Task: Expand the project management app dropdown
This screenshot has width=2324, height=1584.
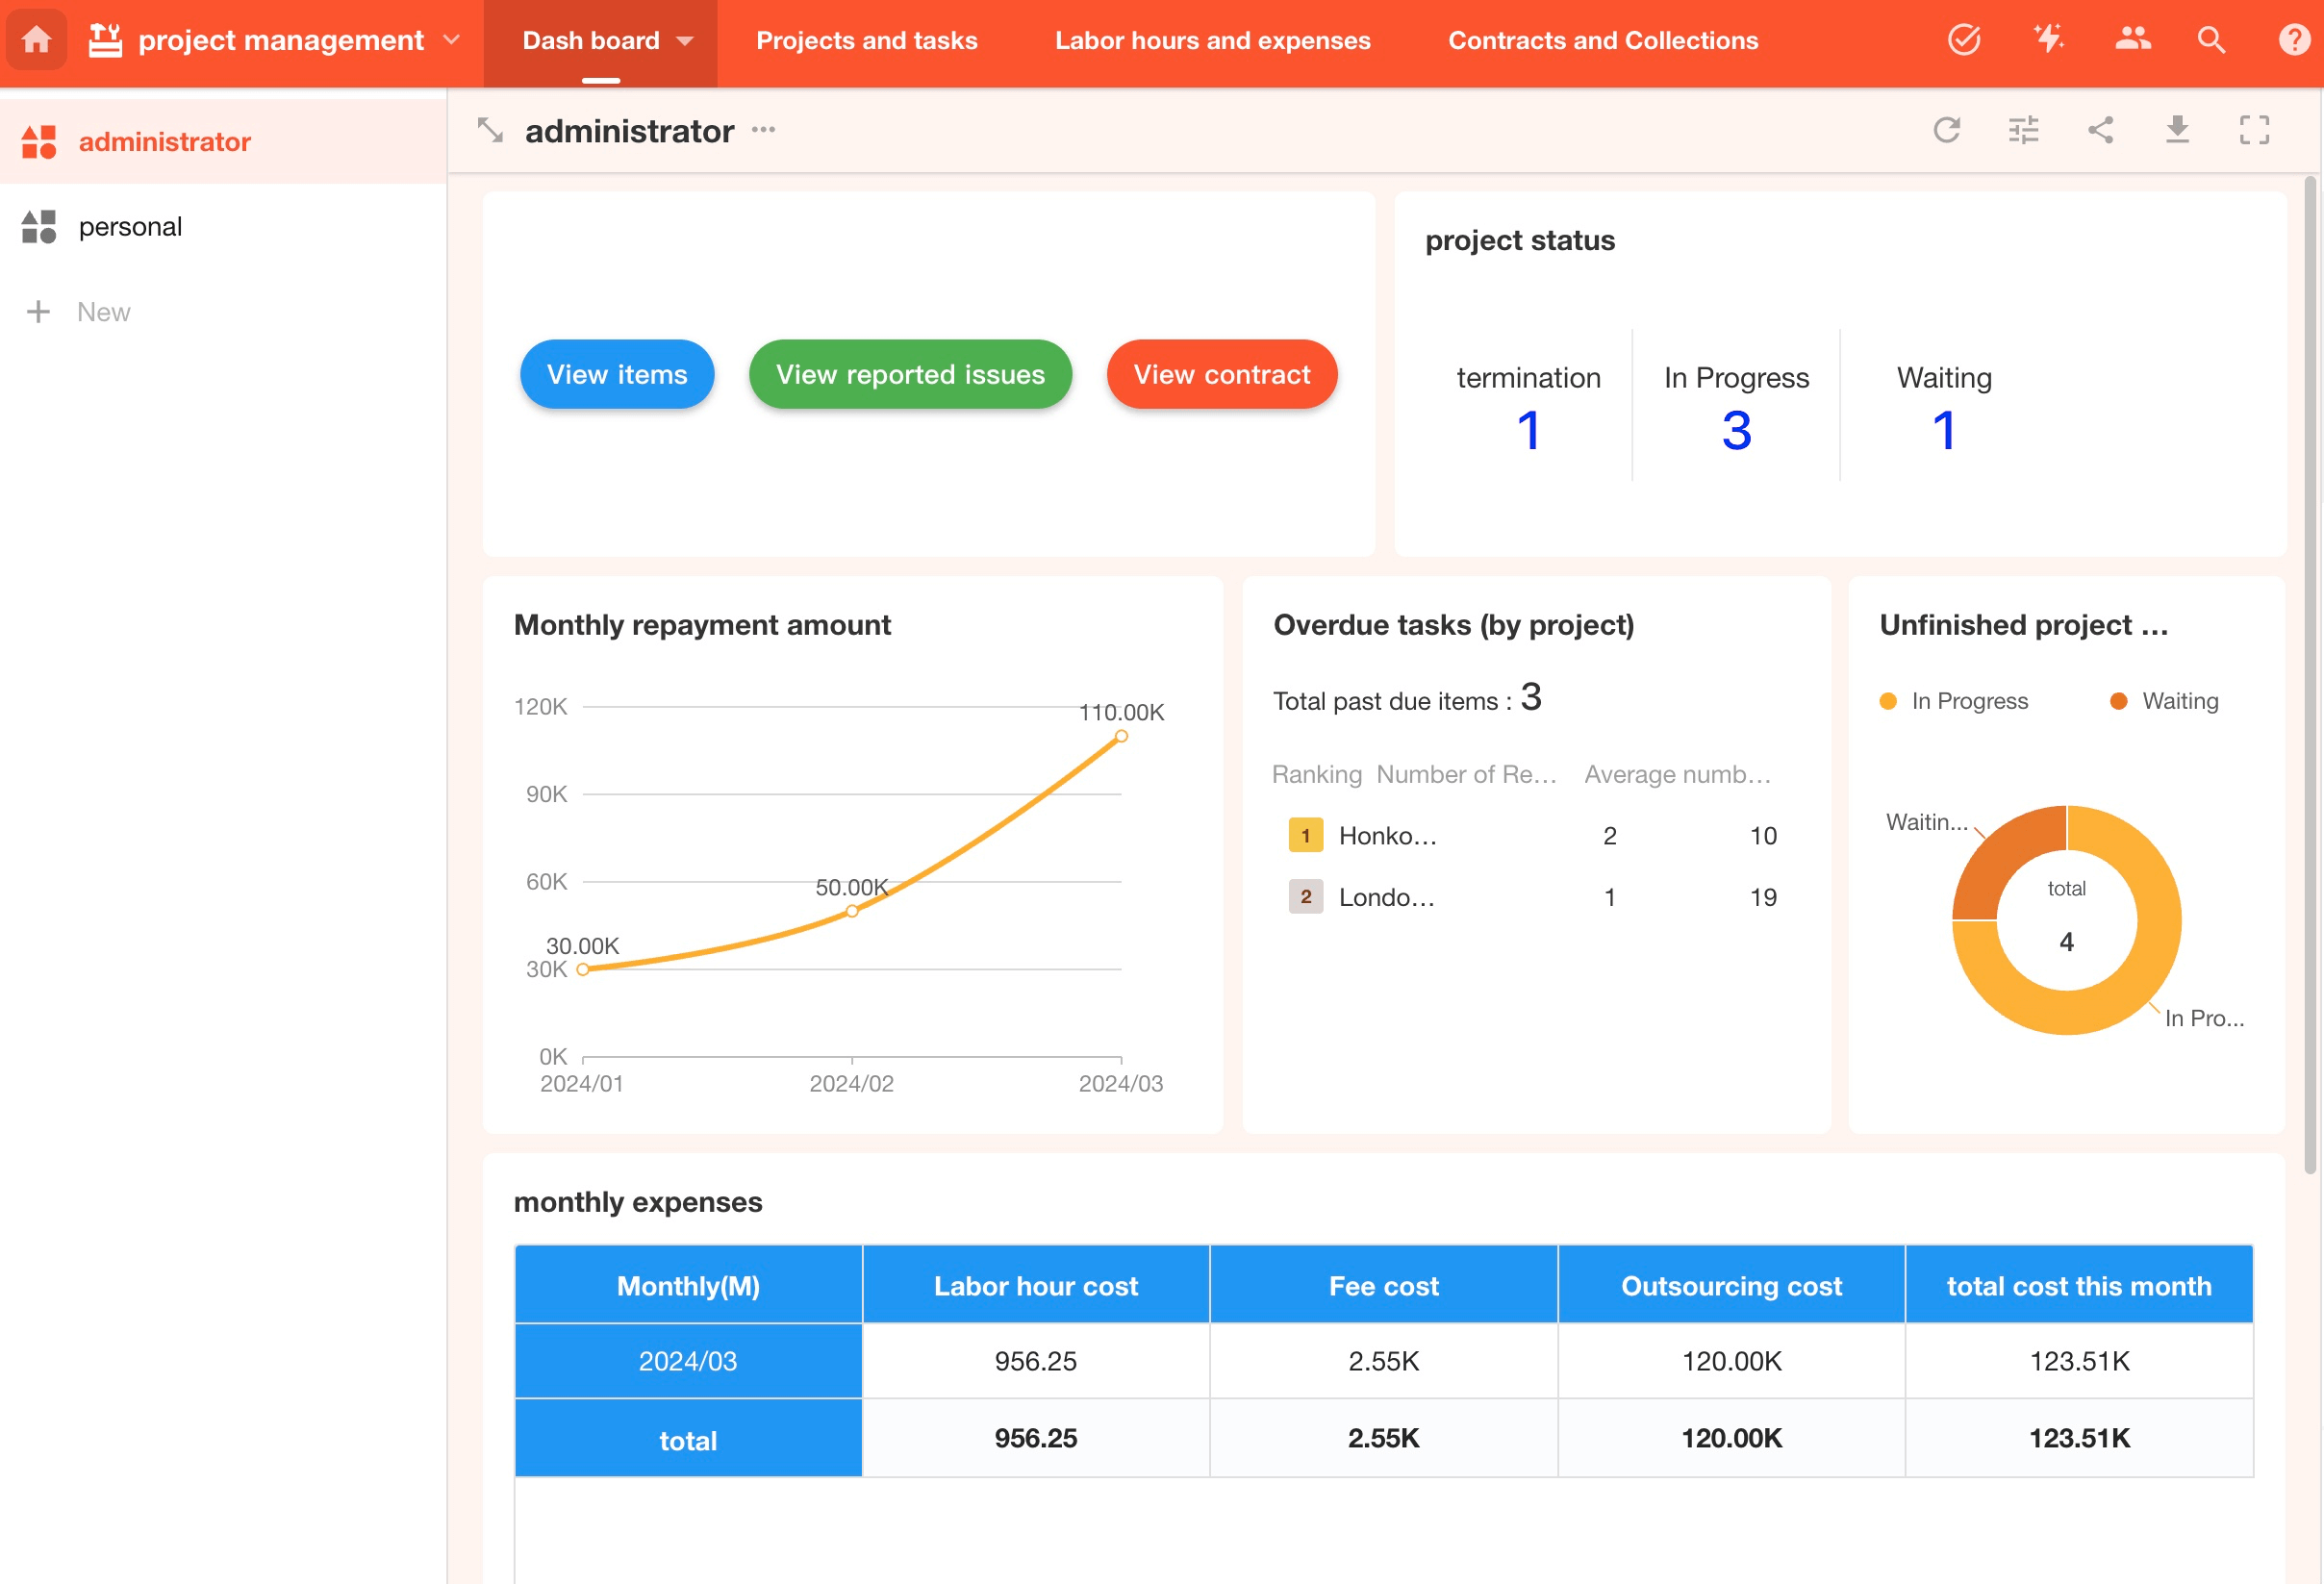Action: point(452,40)
